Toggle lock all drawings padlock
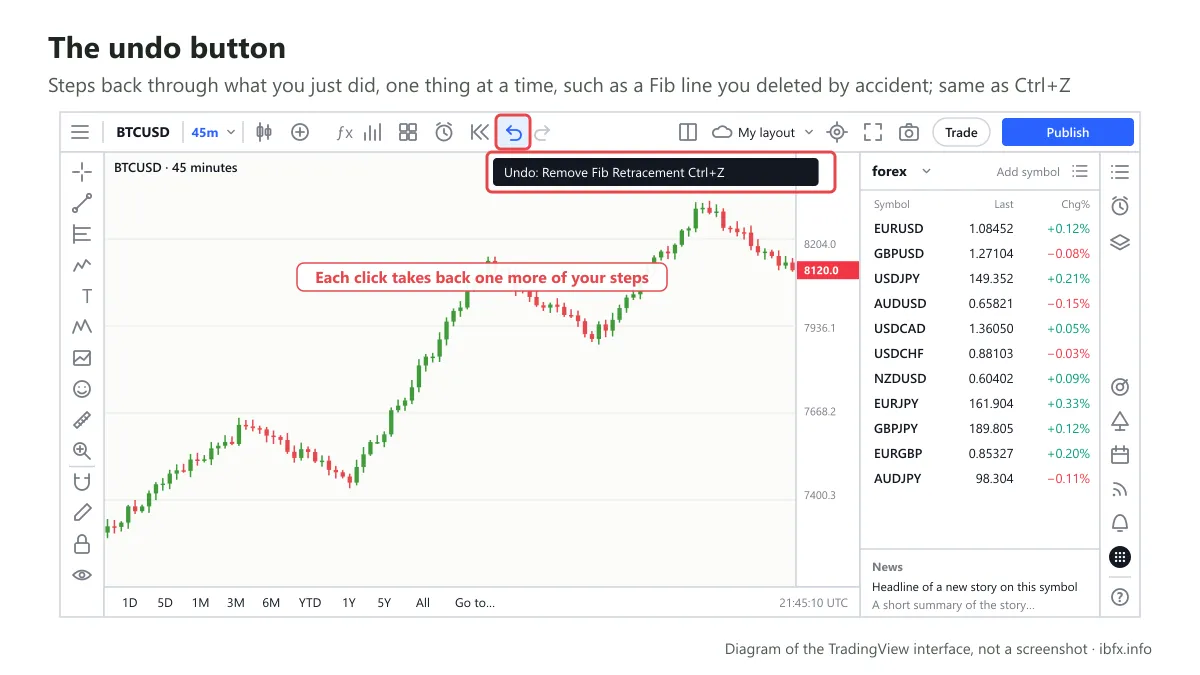Viewport: 1200px width, 675px height. pos(82,544)
